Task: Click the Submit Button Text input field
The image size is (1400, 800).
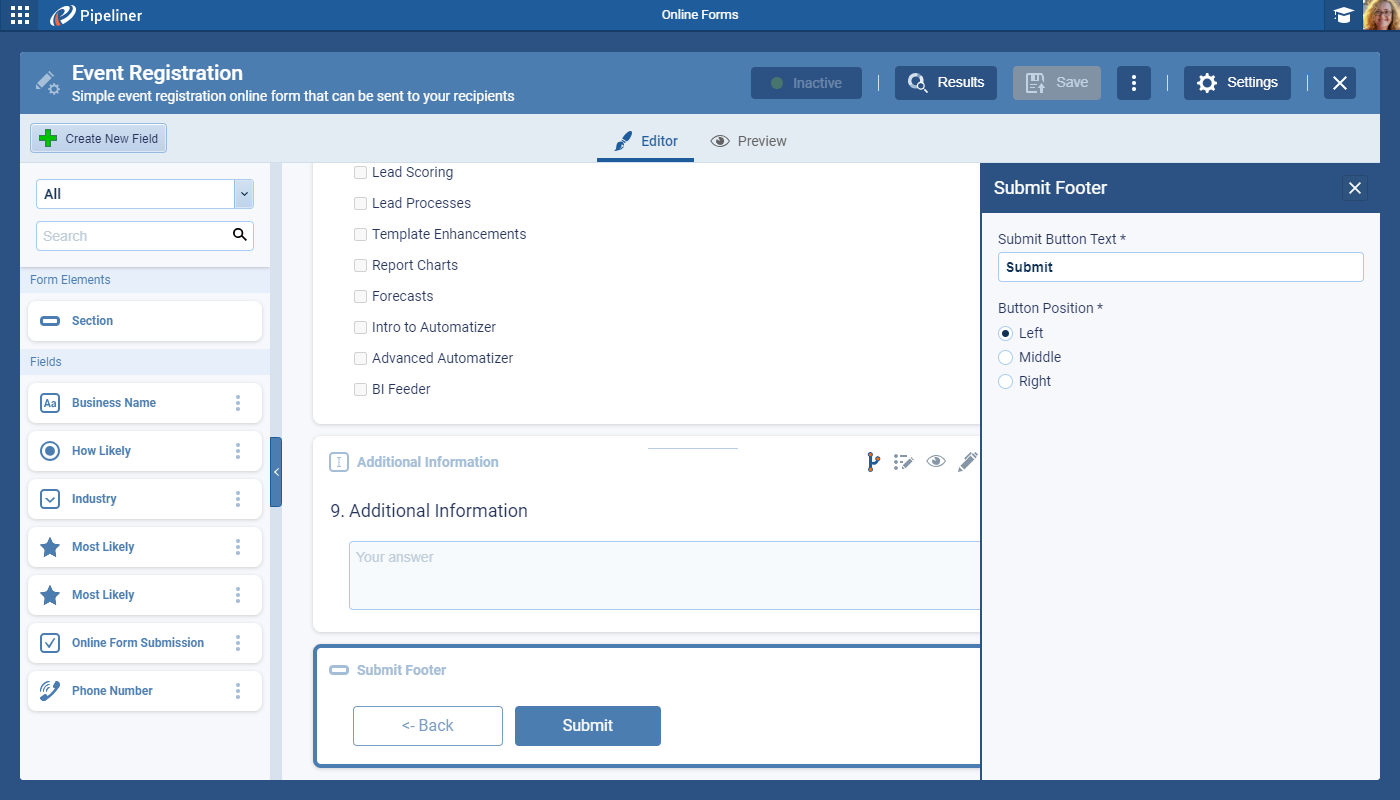Action: click(x=1180, y=267)
